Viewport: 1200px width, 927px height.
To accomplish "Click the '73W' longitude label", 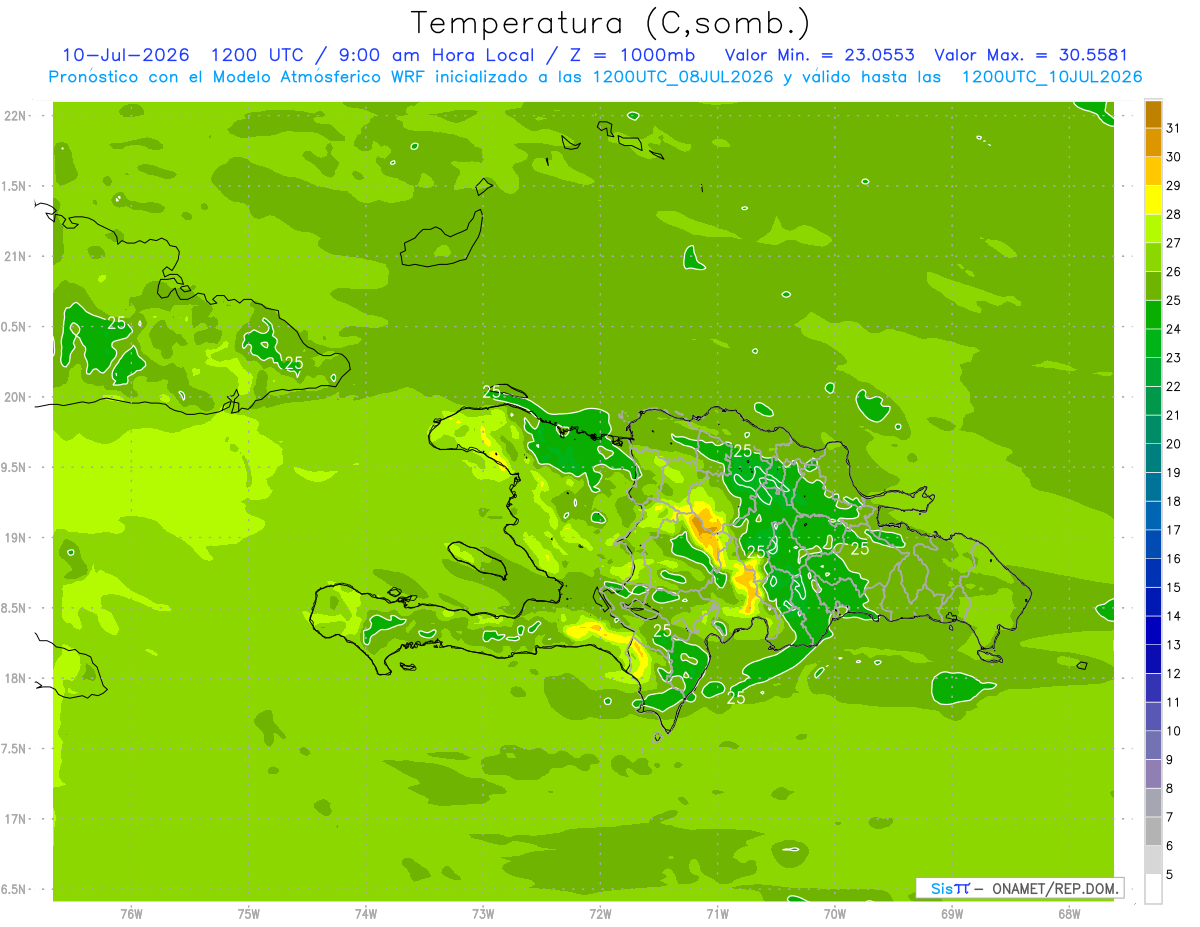I will pyautogui.click(x=483, y=914).
